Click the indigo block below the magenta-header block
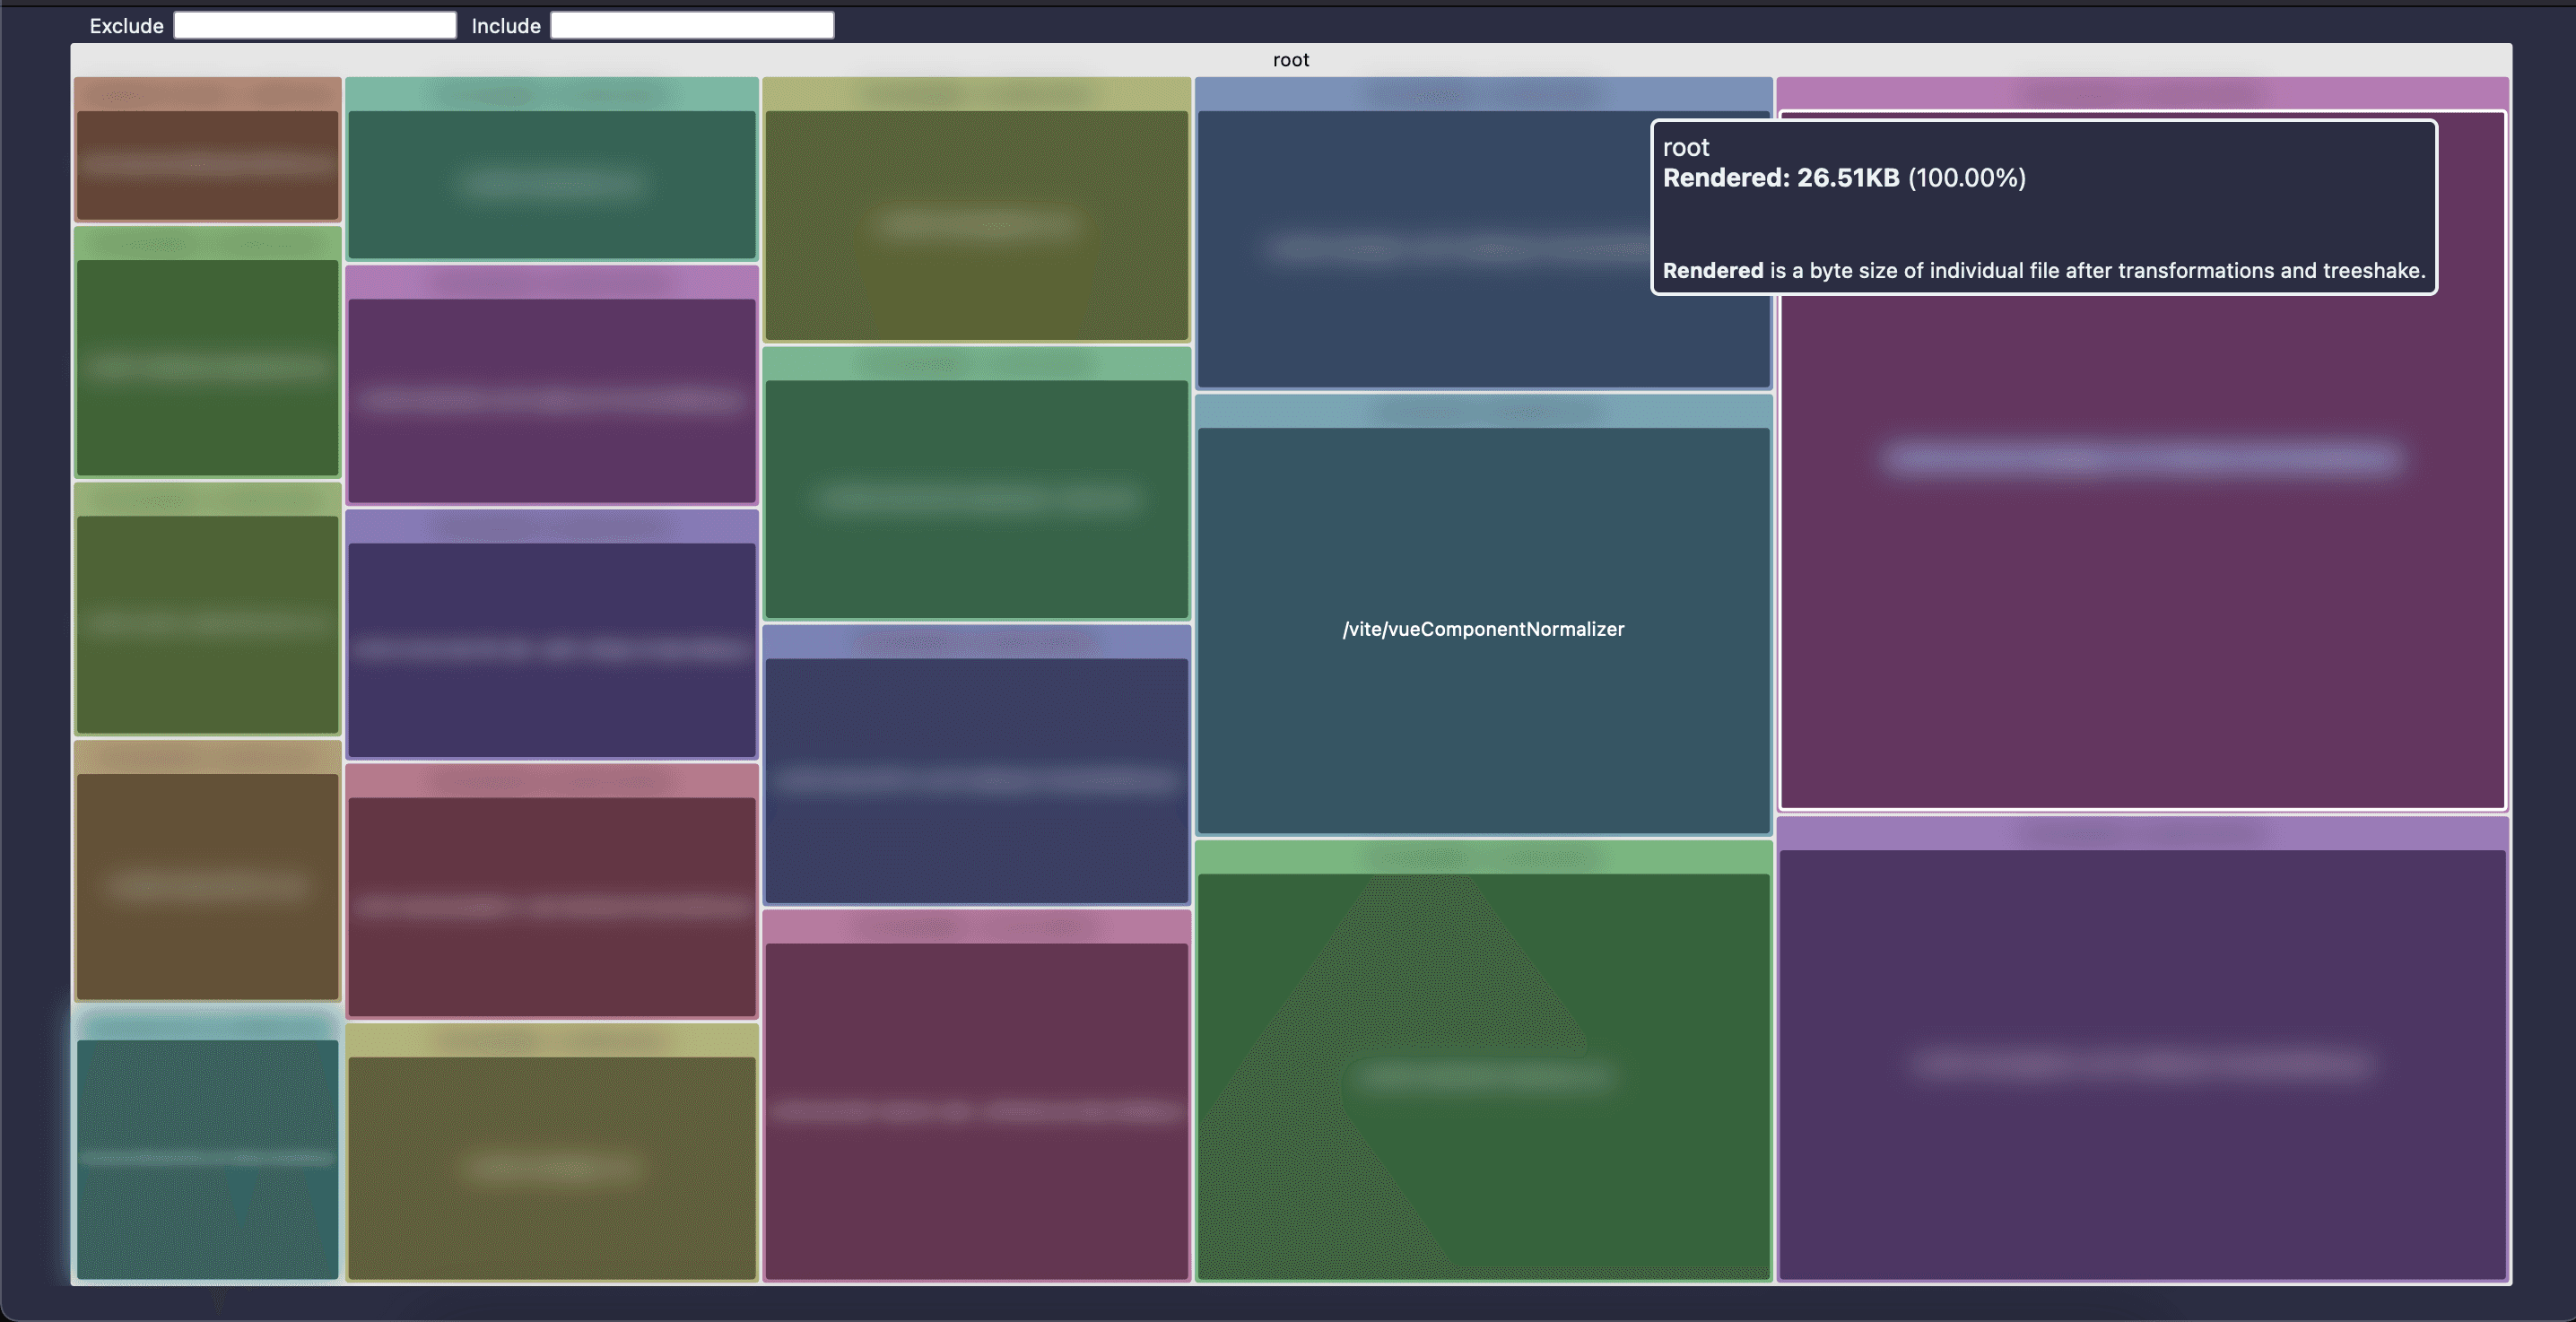The height and width of the screenshot is (1322, 2576). 552,649
